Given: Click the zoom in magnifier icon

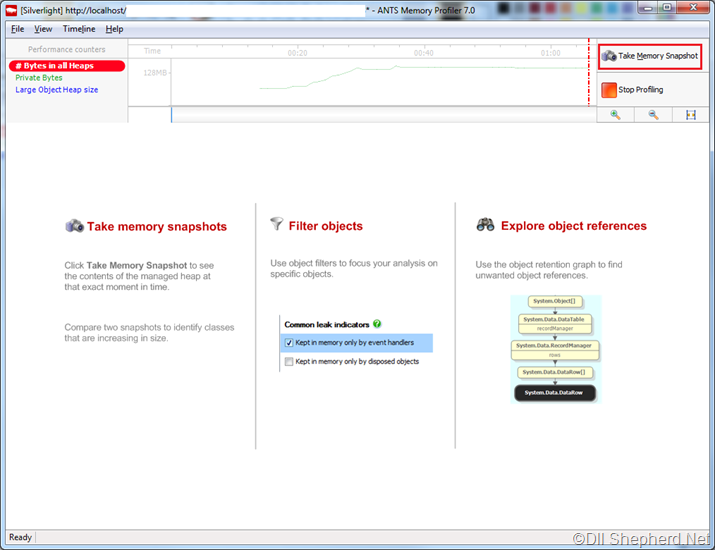Looking at the screenshot, I should coord(615,115).
